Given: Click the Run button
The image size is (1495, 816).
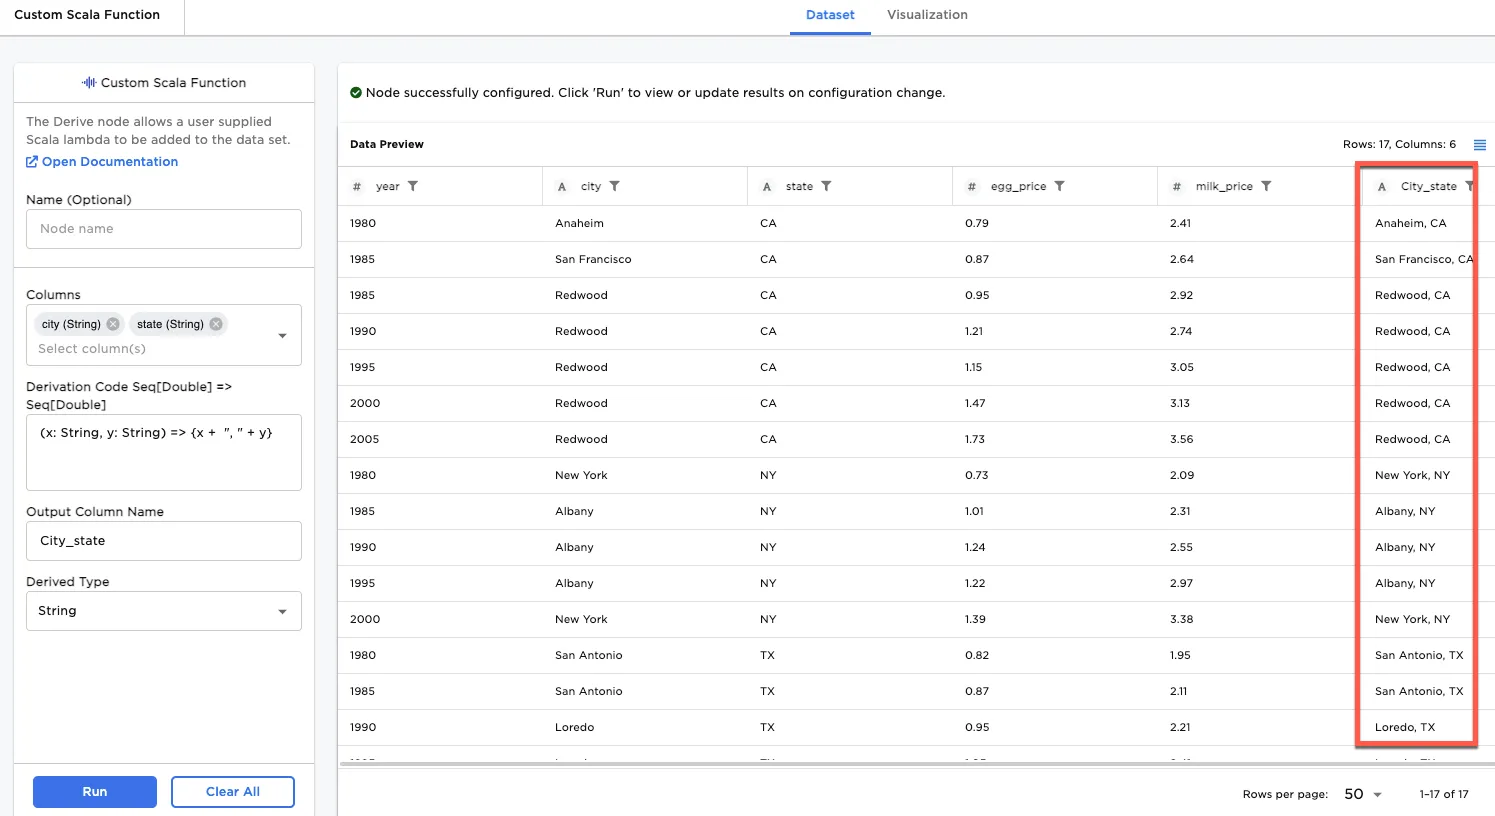Looking at the screenshot, I should click(x=95, y=792).
